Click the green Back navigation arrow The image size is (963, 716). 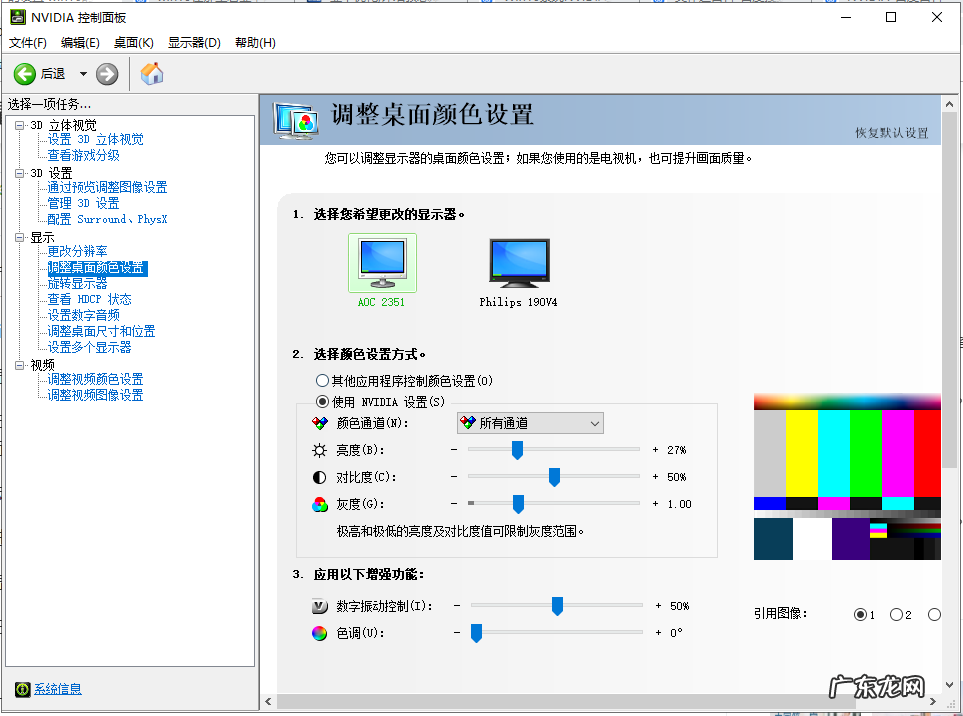[x=25, y=73]
